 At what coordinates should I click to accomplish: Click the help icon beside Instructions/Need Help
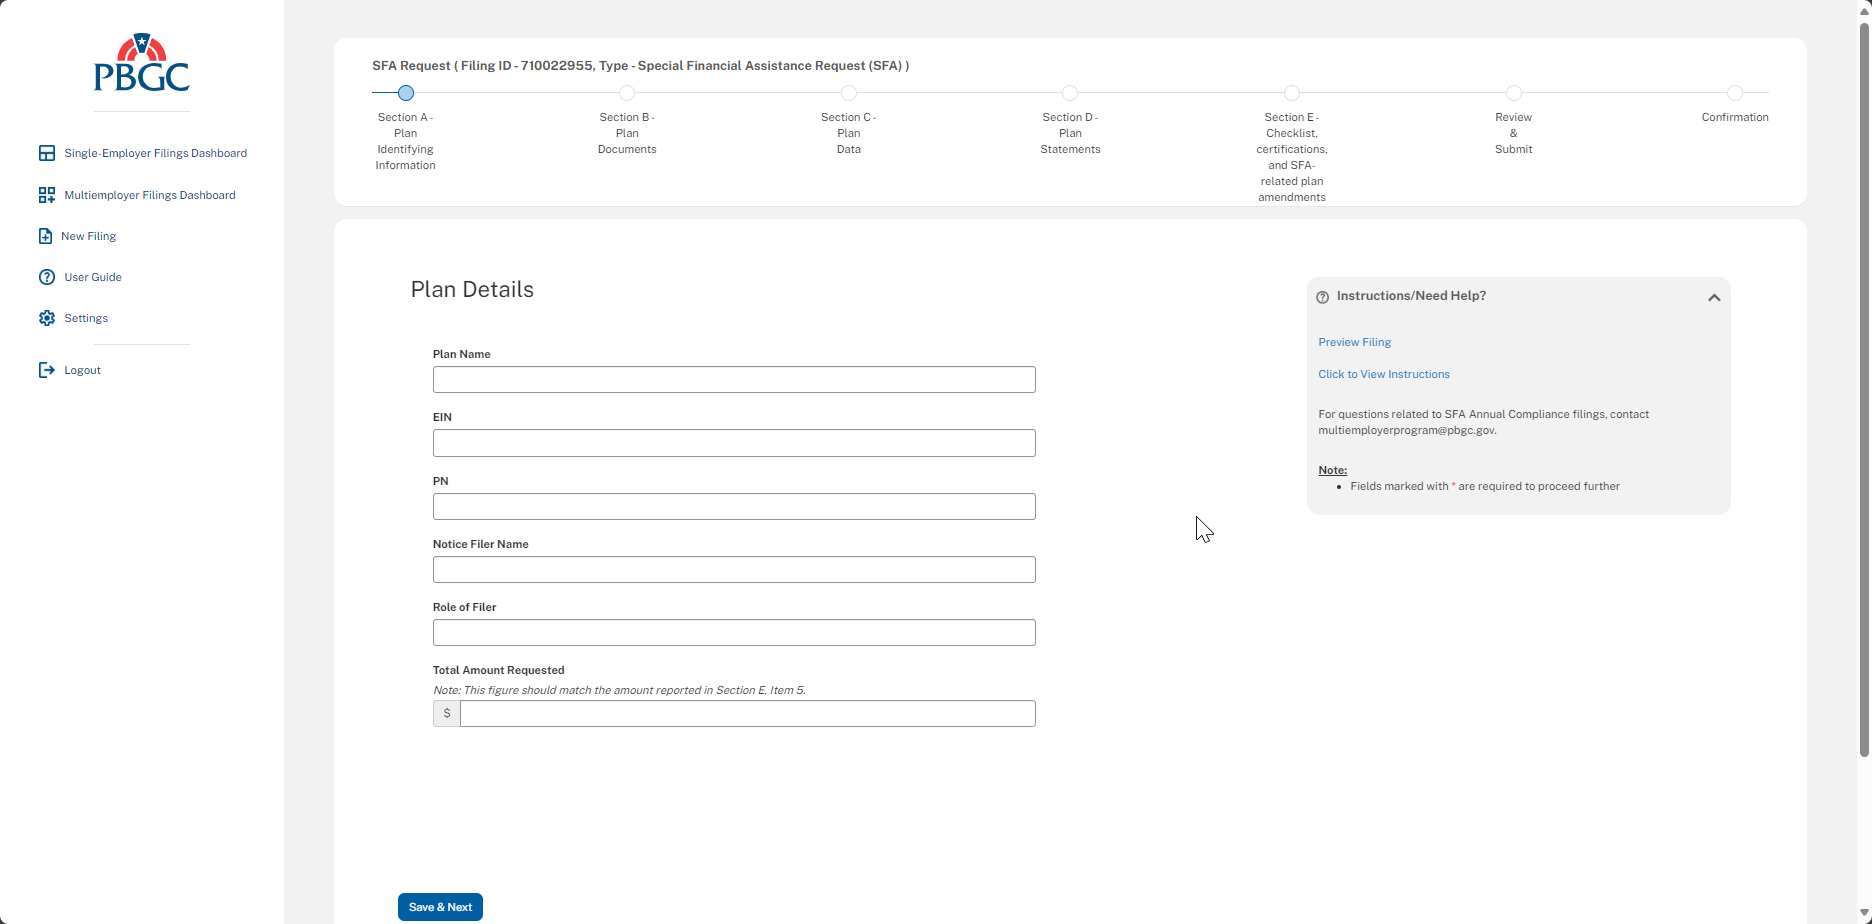click(x=1323, y=297)
